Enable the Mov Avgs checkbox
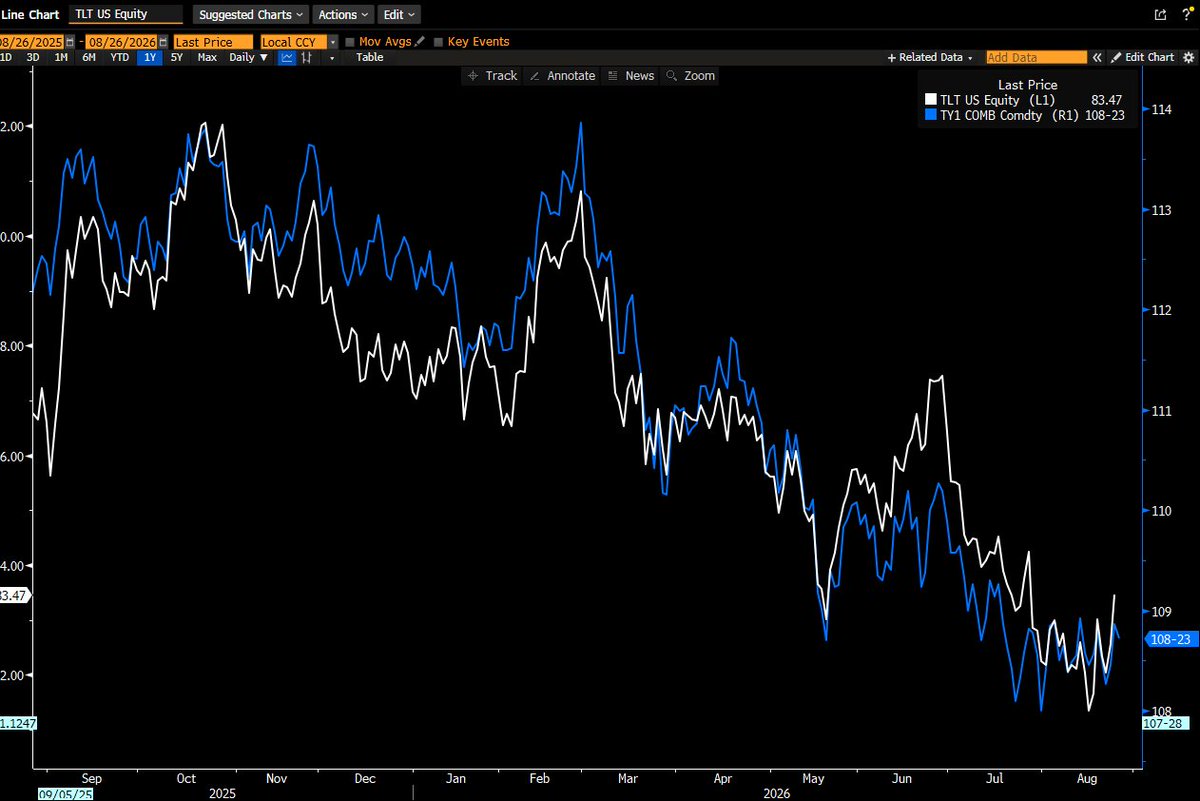Screen dimensions: 1200x801 pyautogui.click(x=348, y=42)
